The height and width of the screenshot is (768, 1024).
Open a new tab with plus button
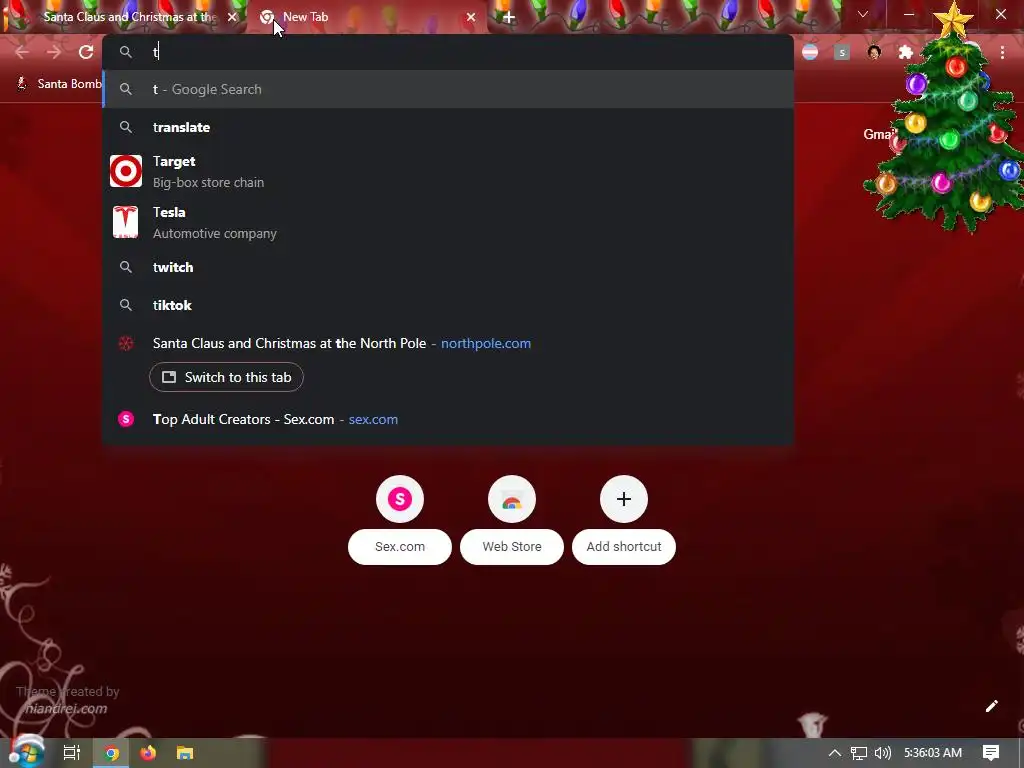point(509,17)
